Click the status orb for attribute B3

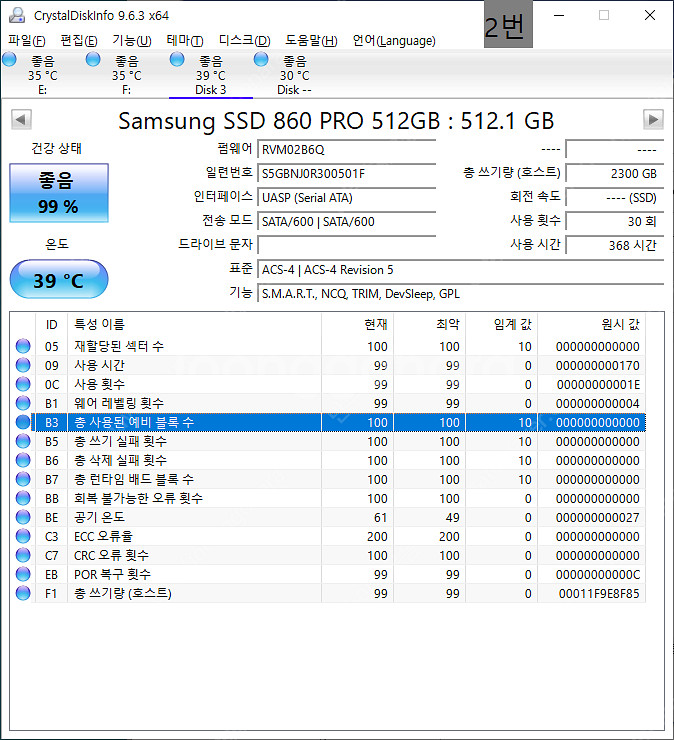pyautogui.click(x=23, y=422)
